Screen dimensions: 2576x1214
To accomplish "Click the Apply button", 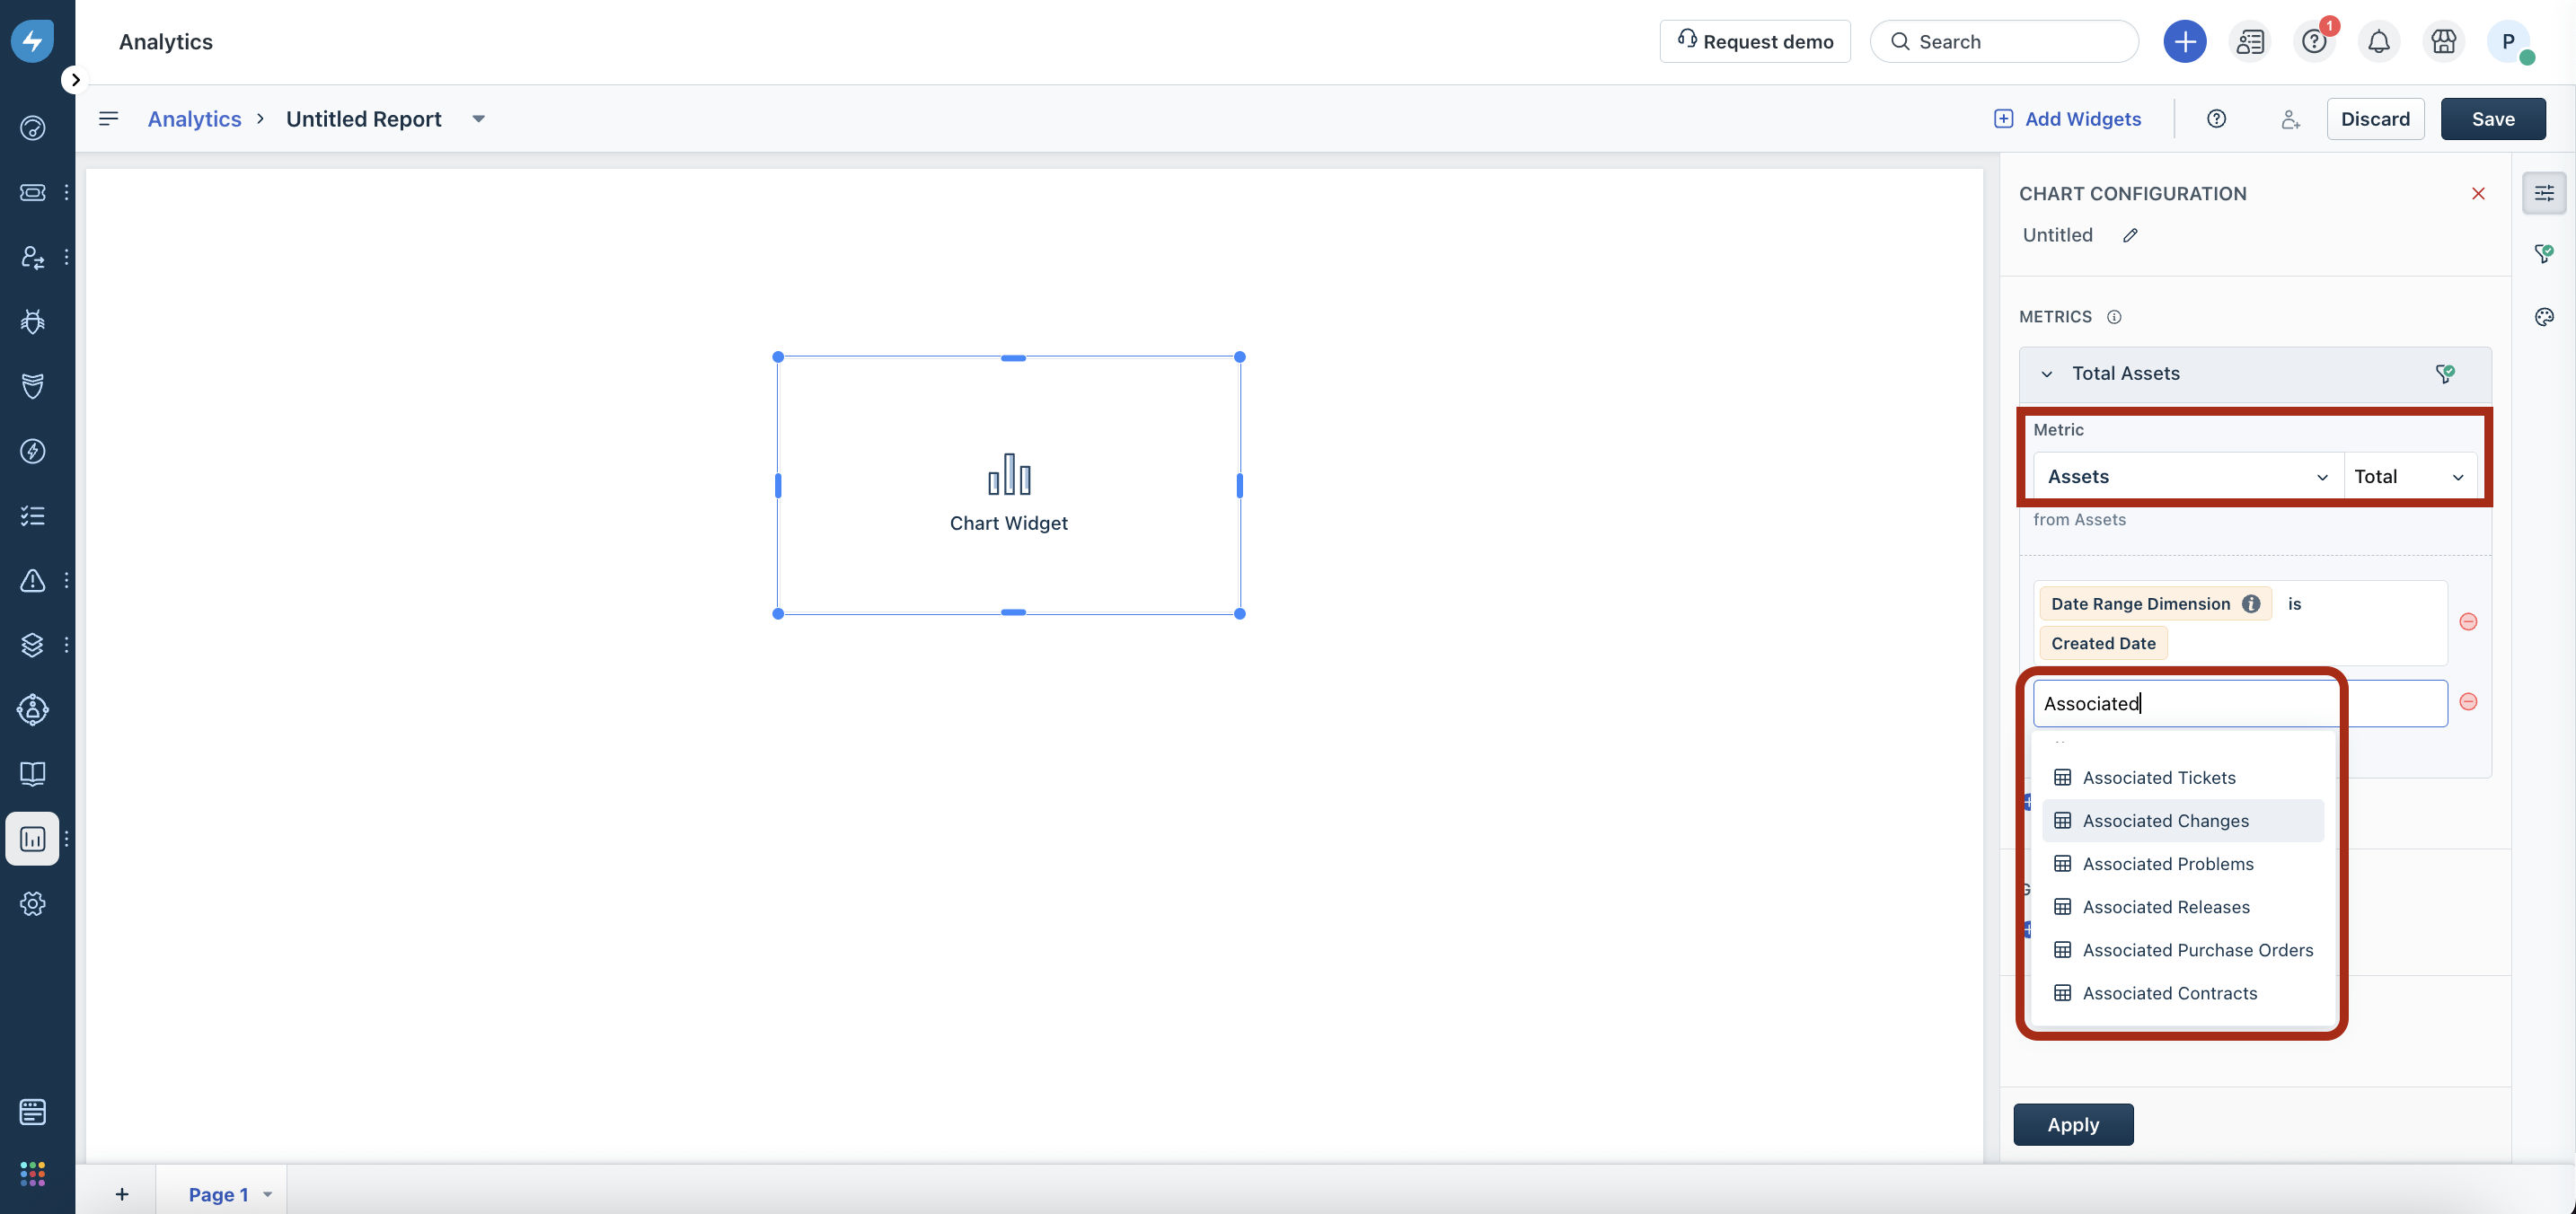I will 2072,1124.
